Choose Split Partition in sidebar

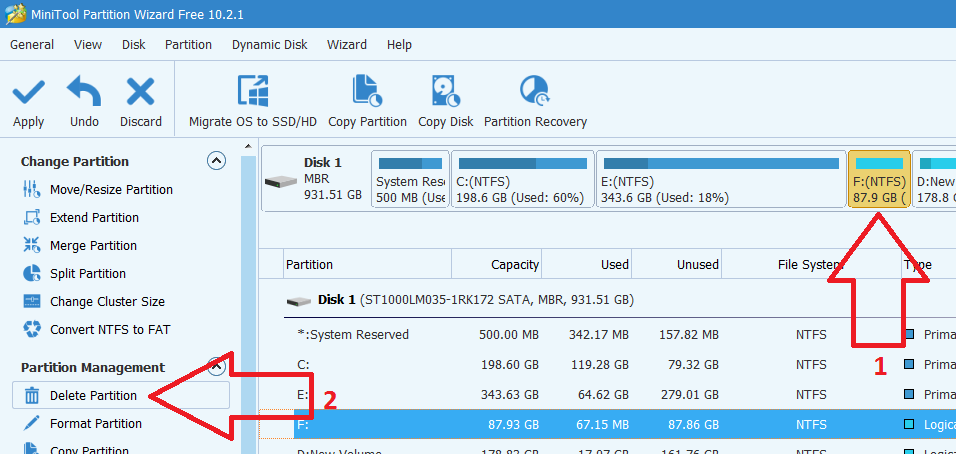tap(88, 274)
